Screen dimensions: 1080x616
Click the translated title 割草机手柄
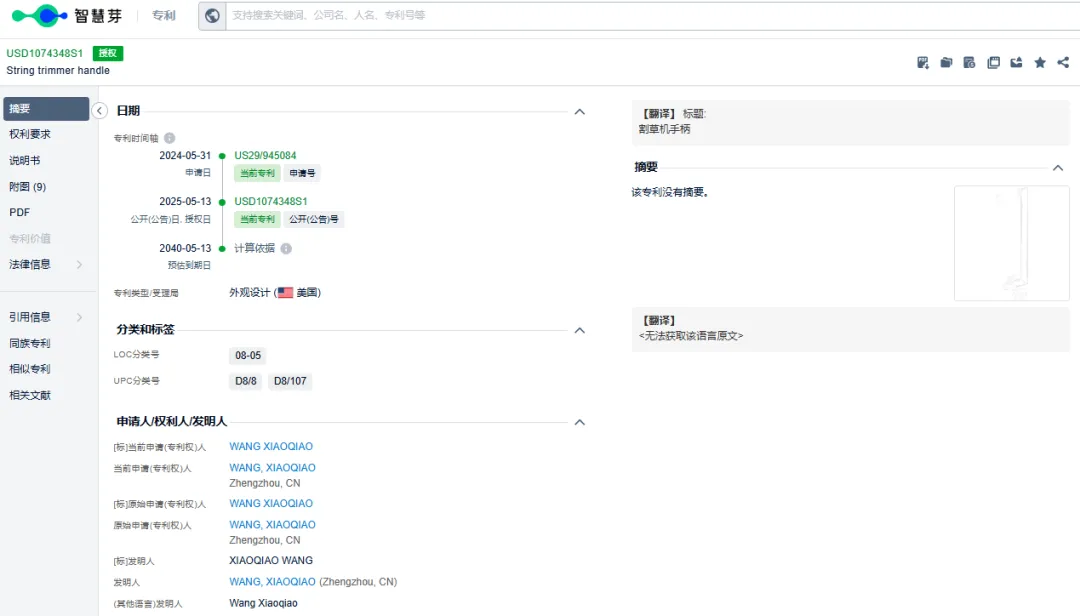coord(665,130)
